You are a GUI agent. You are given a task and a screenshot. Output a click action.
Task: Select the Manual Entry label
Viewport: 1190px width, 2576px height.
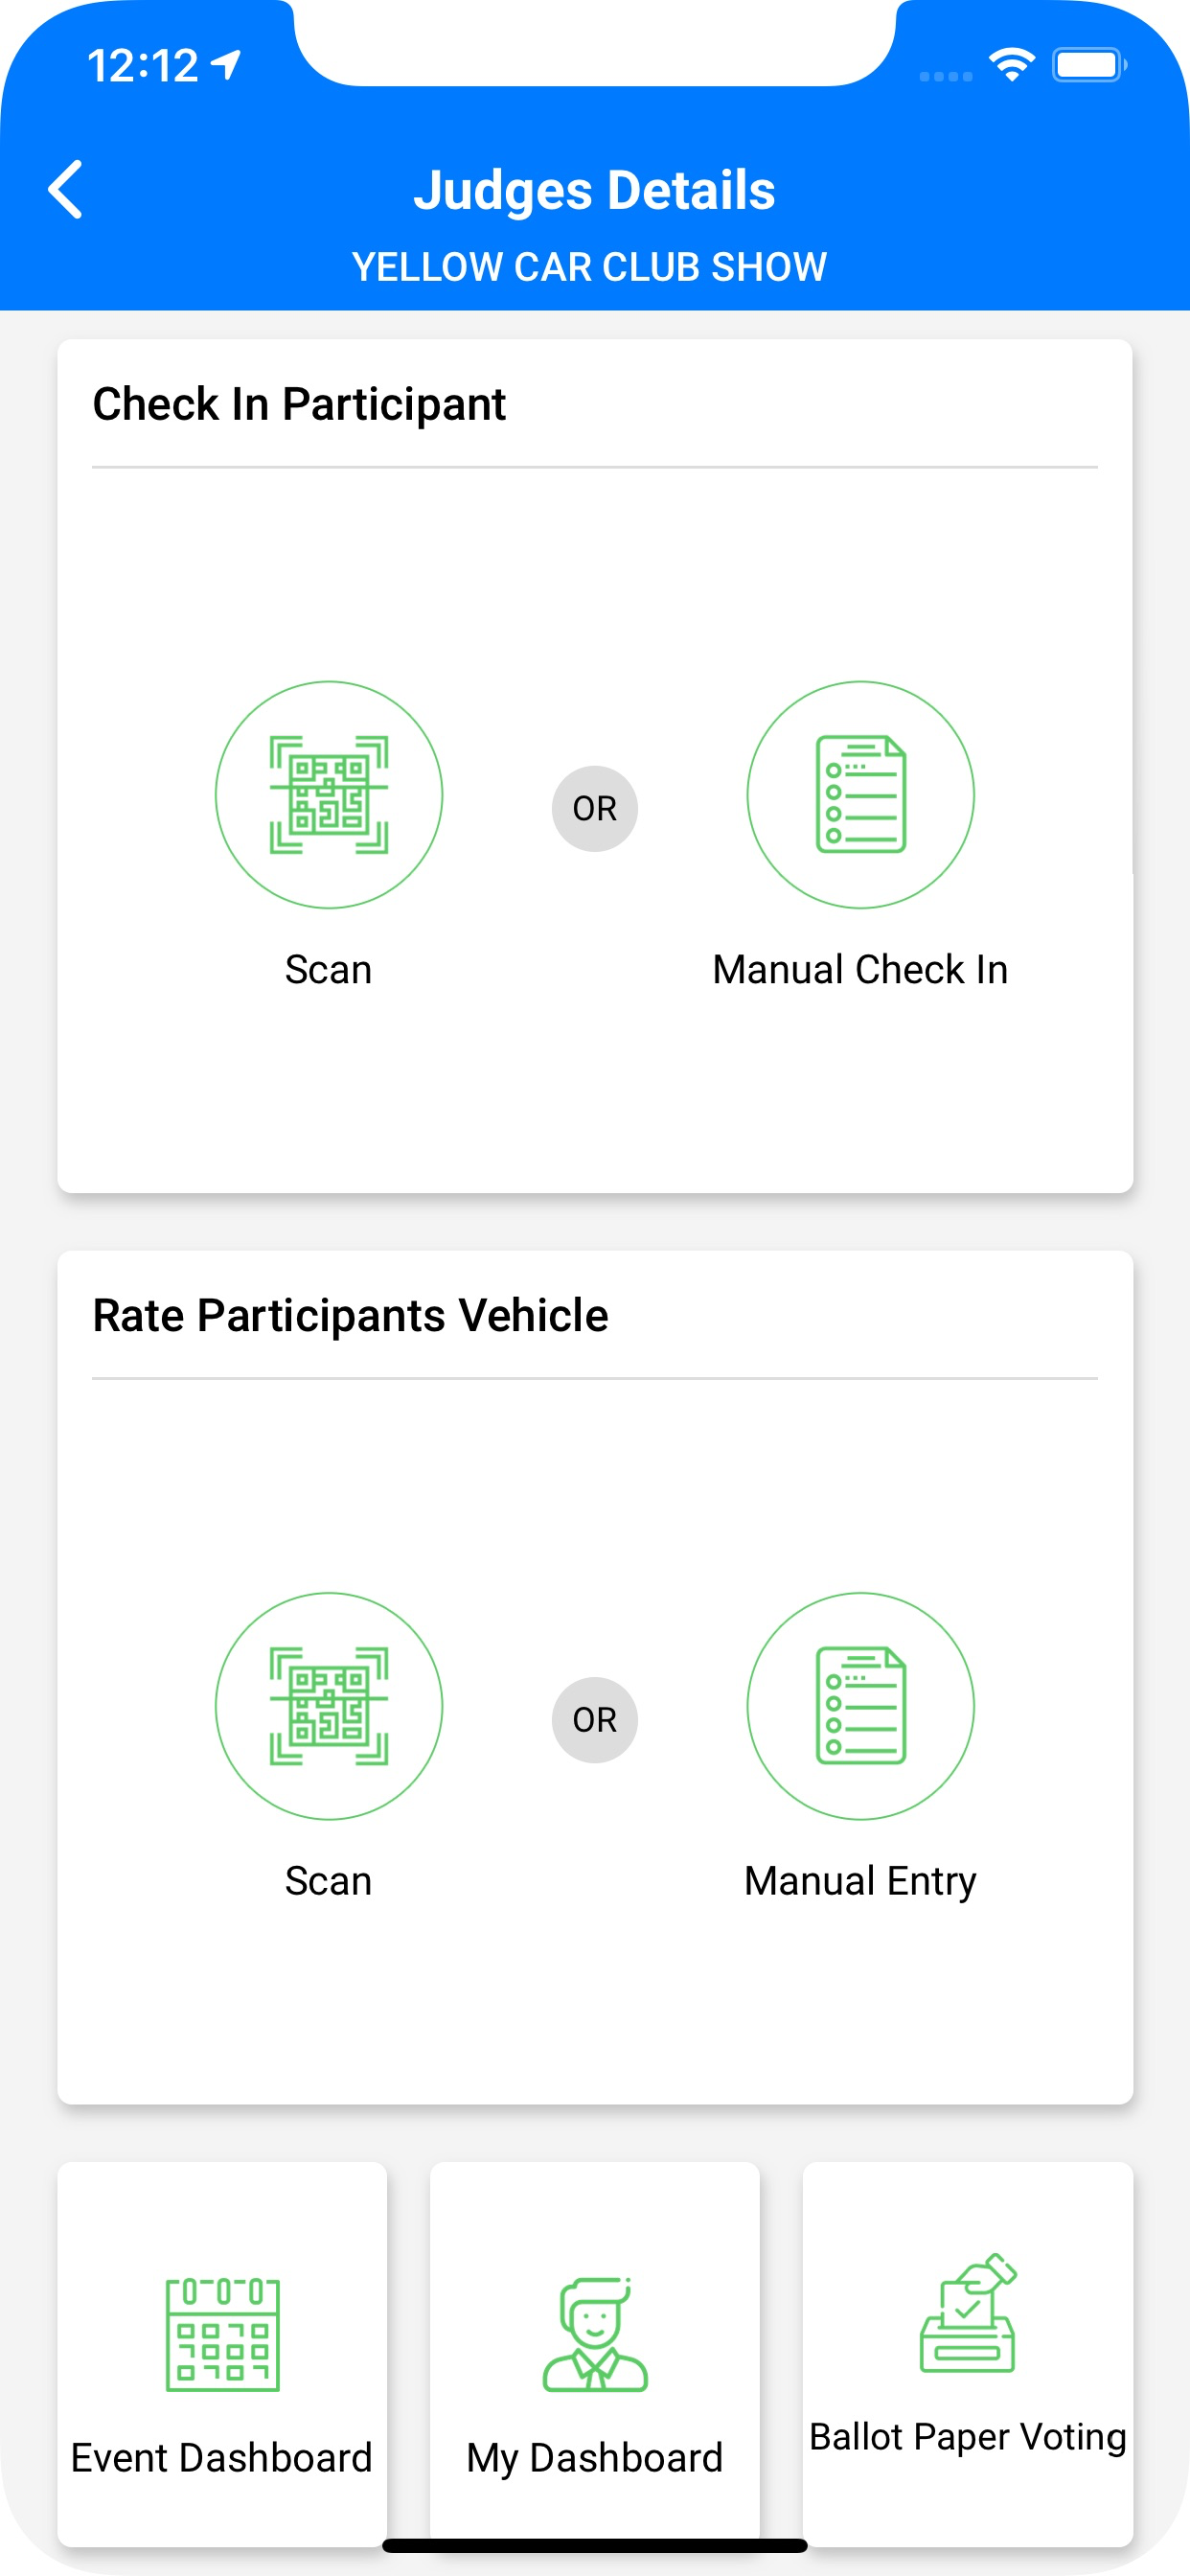coord(860,1882)
